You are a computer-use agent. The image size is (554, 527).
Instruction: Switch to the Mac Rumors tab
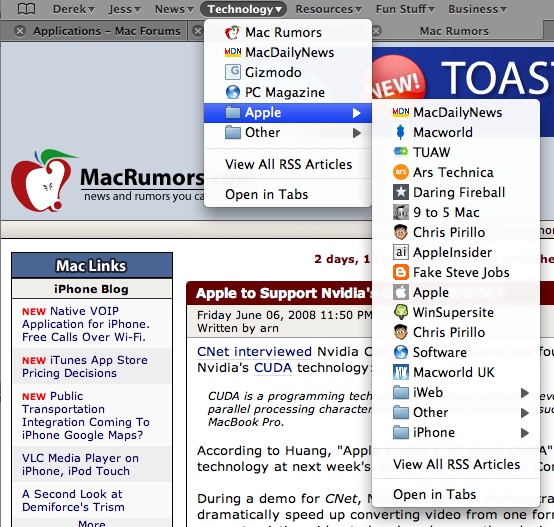click(x=454, y=31)
